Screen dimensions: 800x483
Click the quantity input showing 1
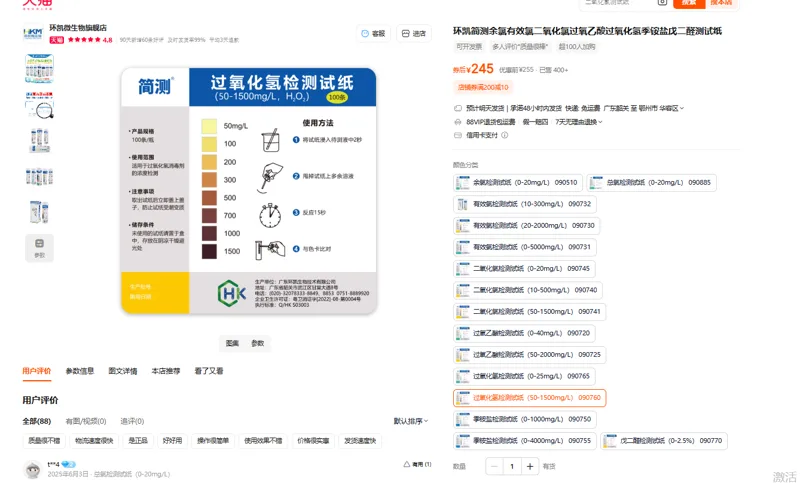pyautogui.click(x=512, y=466)
